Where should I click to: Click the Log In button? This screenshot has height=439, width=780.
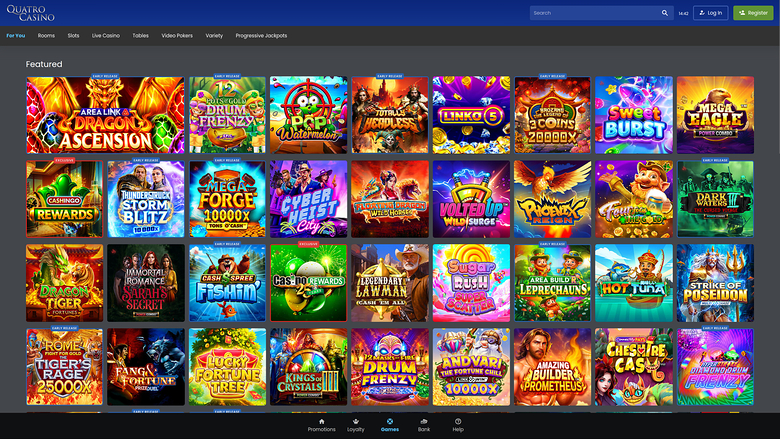pyautogui.click(x=711, y=13)
